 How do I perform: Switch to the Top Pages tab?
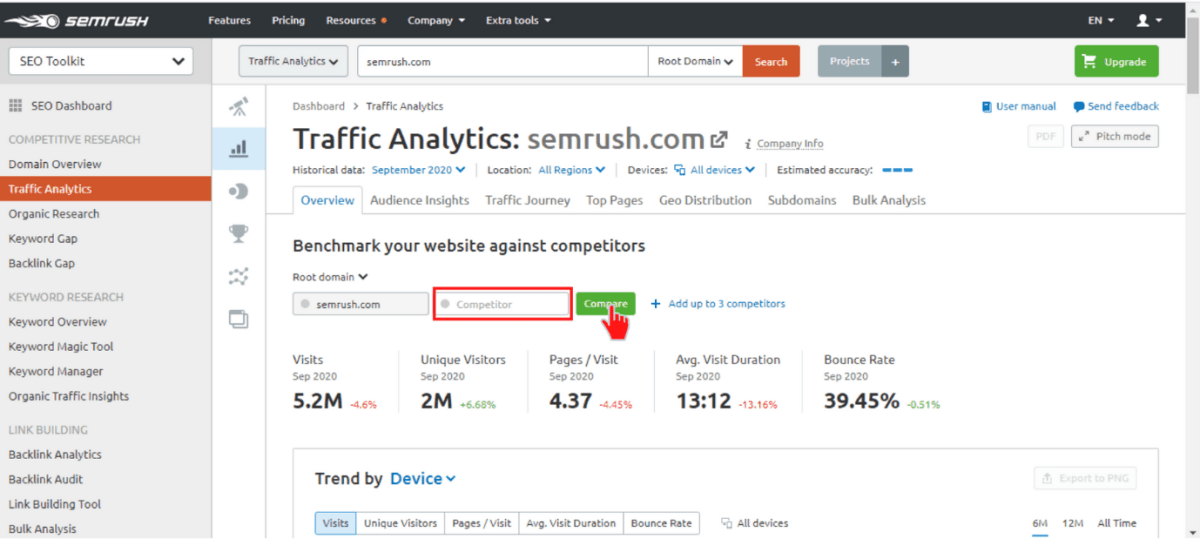point(614,200)
